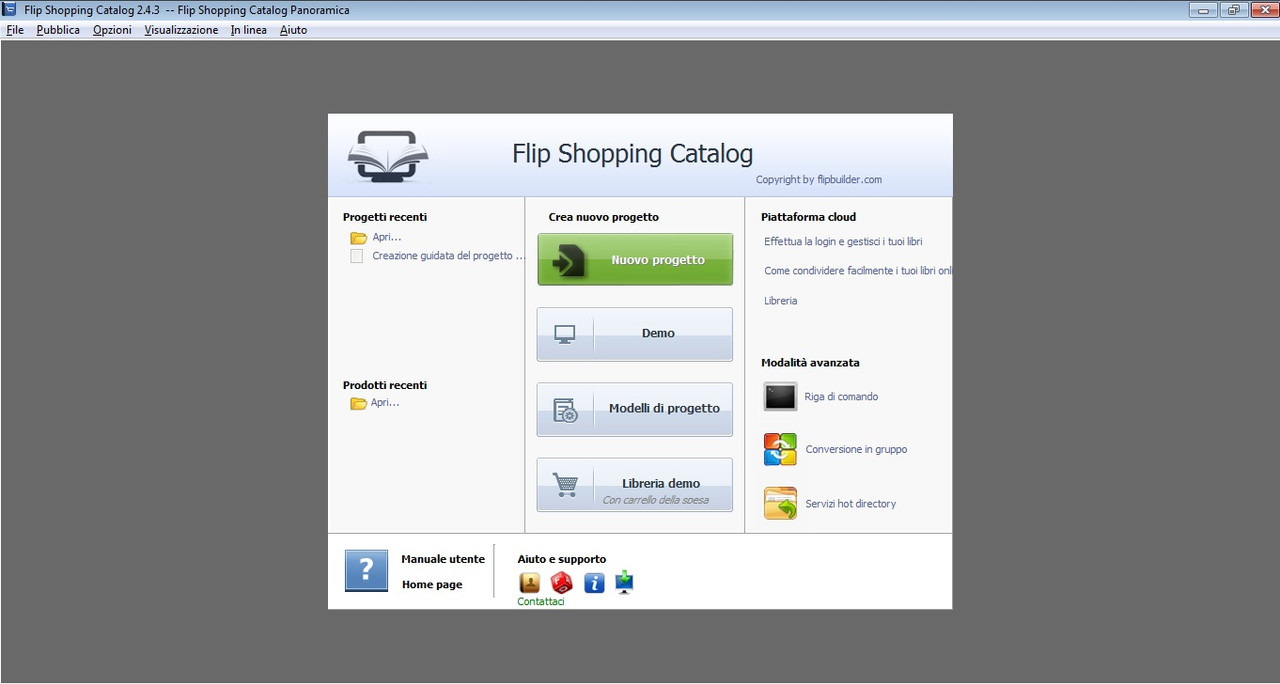This screenshot has width=1280, height=684.
Task: Click the blue question mark help icon
Action: [x=366, y=571]
